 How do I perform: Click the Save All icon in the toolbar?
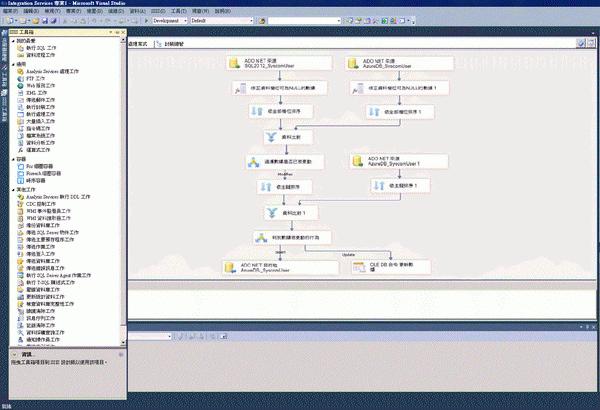[x=54, y=21]
